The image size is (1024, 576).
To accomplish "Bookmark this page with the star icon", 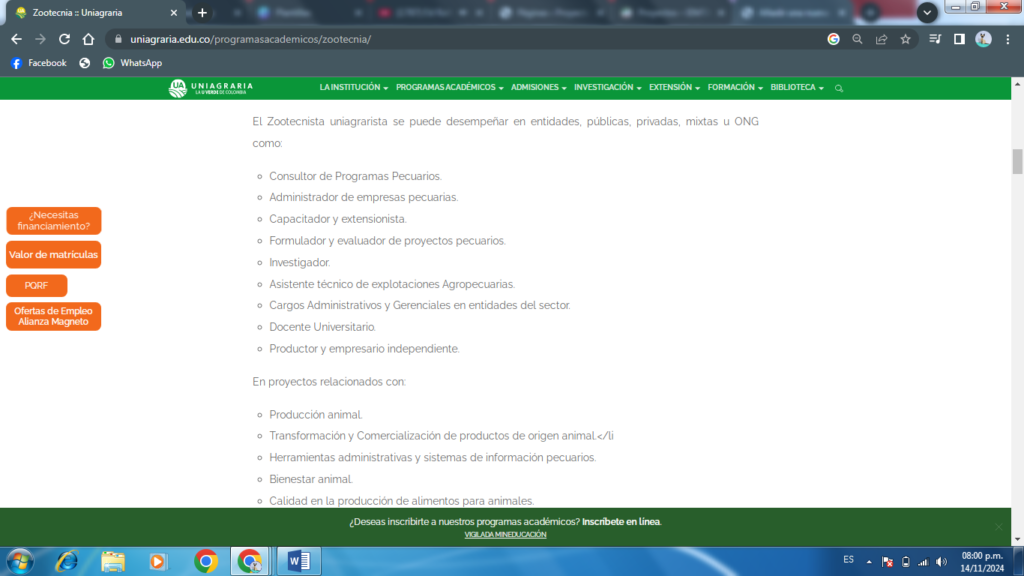I will click(905, 39).
